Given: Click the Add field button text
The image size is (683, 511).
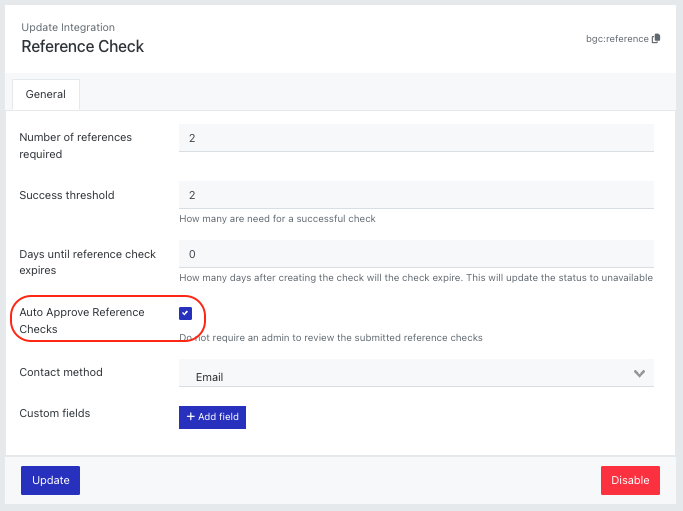Looking at the screenshot, I should [218, 416].
